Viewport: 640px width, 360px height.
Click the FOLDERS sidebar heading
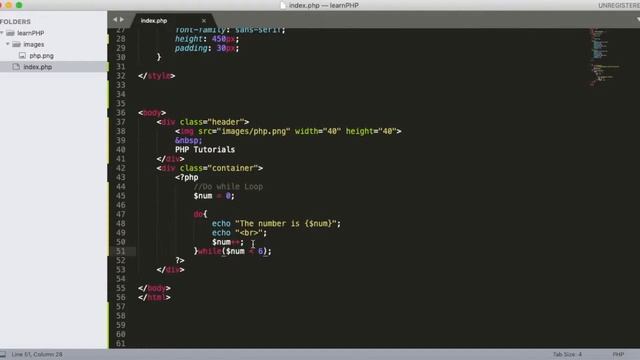pos(16,22)
